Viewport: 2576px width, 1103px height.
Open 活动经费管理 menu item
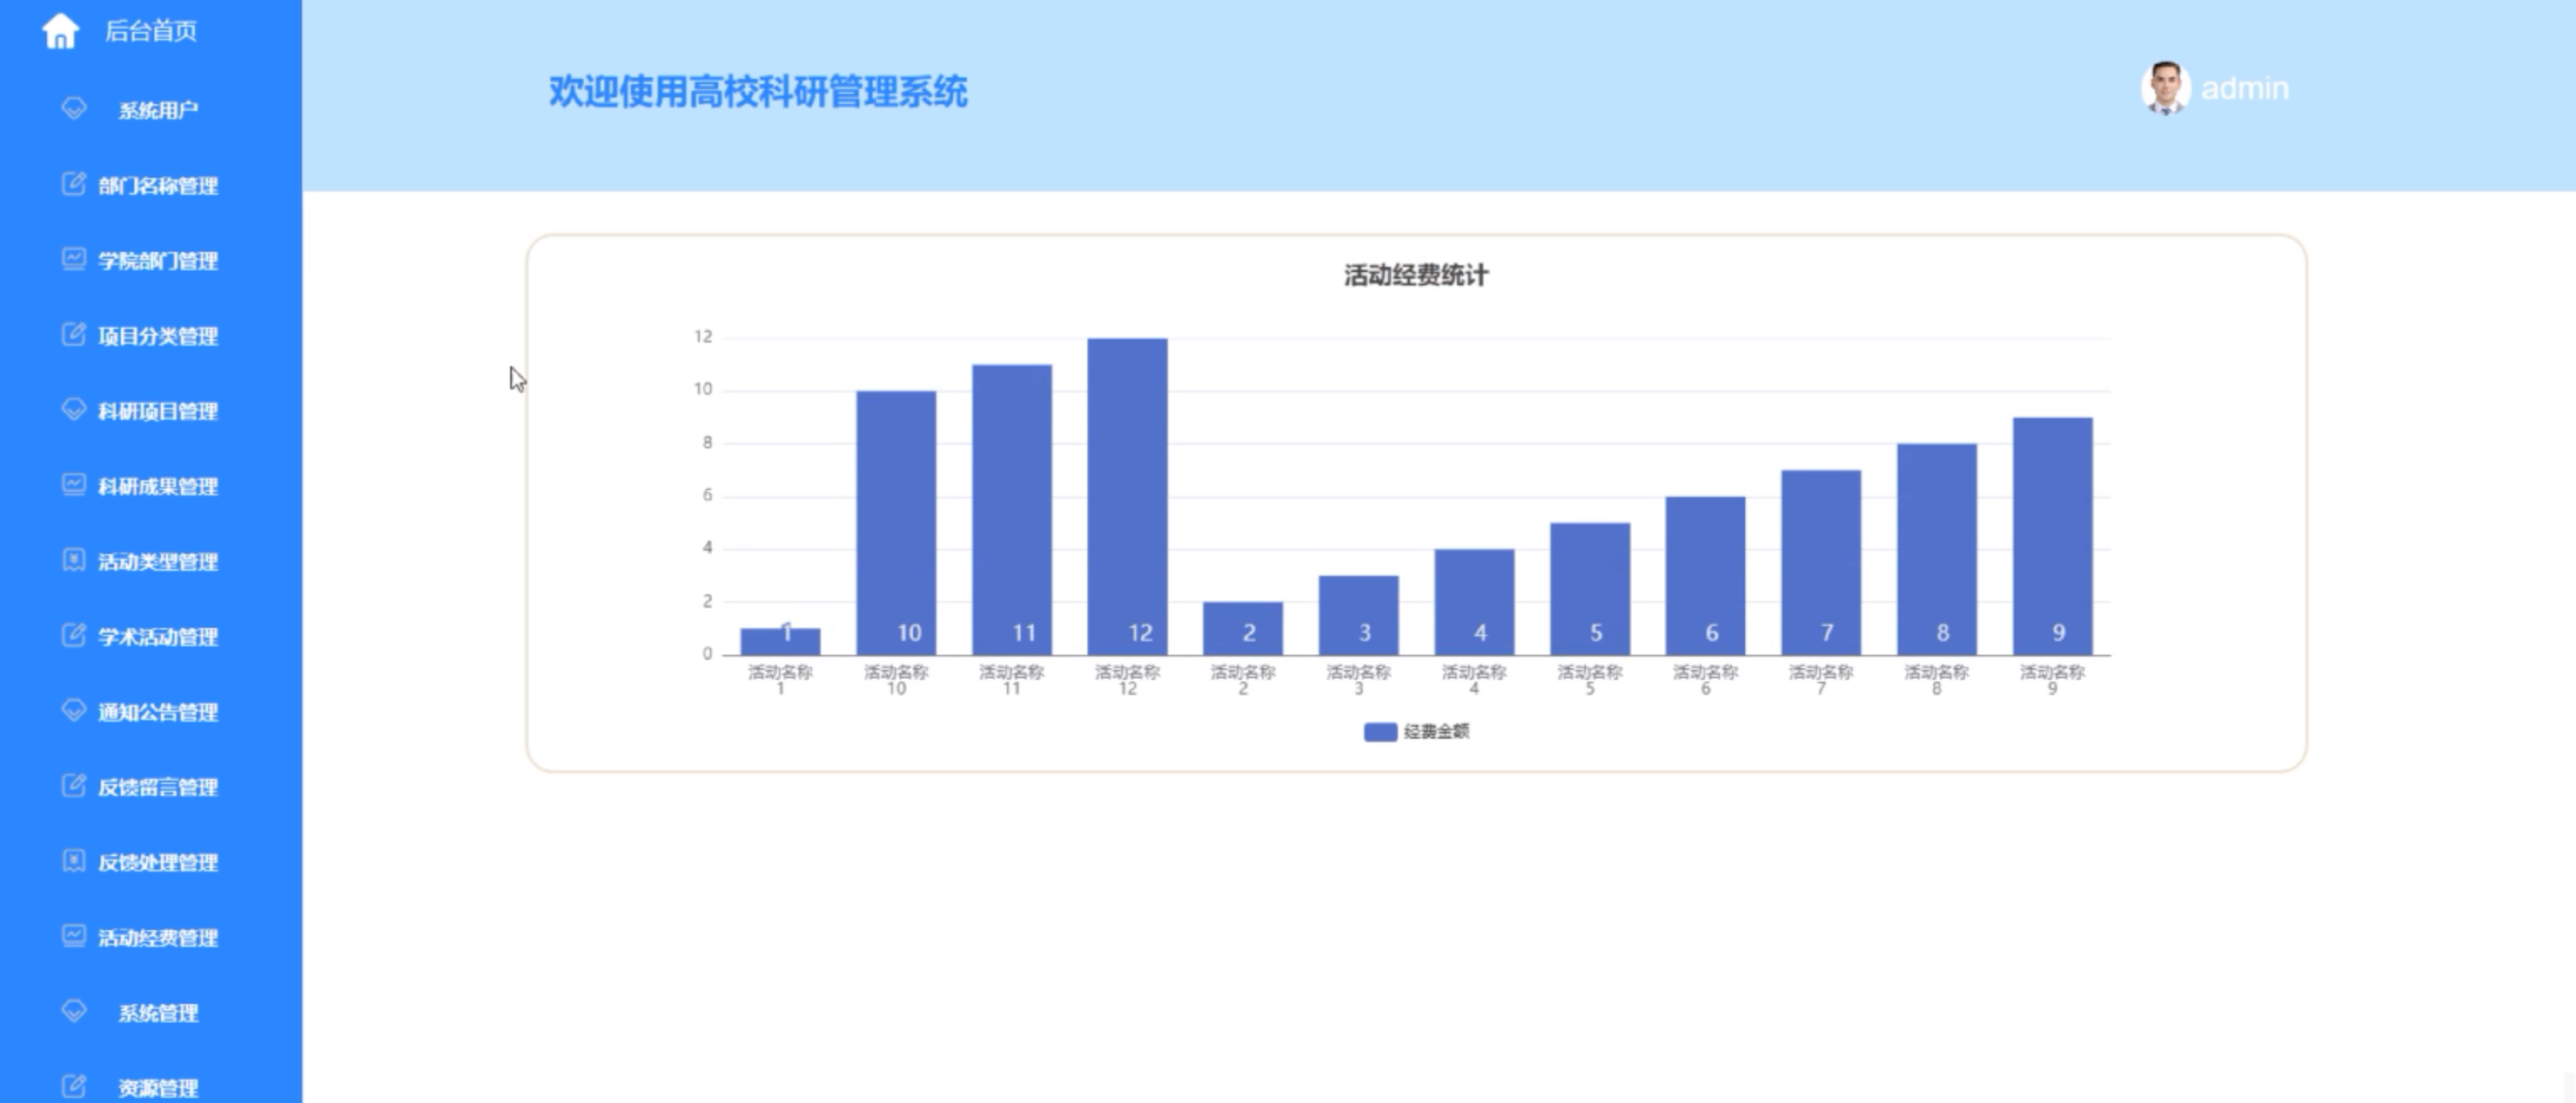pos(157,938)
